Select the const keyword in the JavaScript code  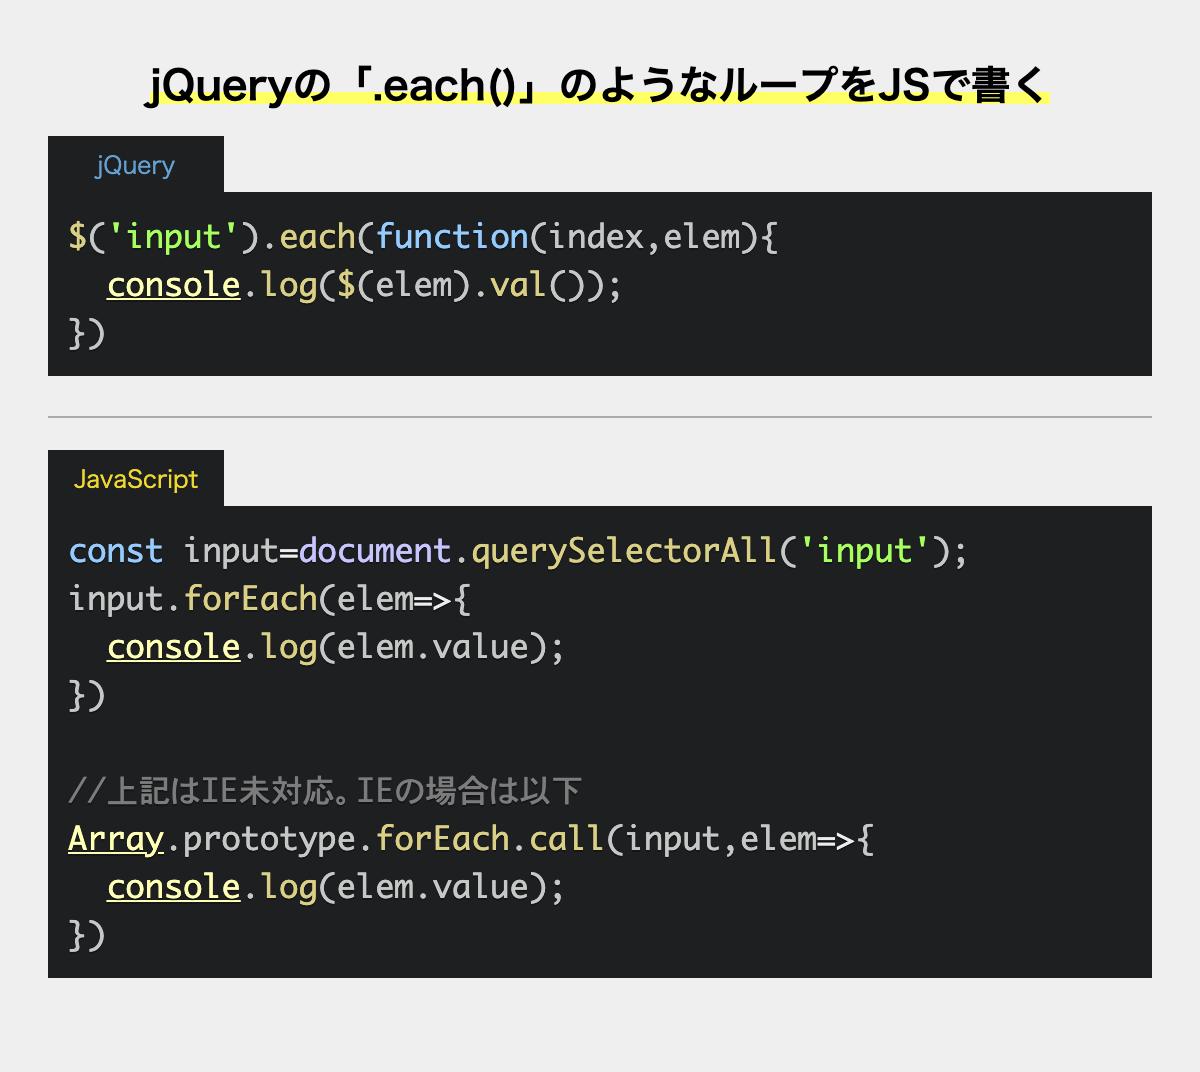[x=114, y=551]
